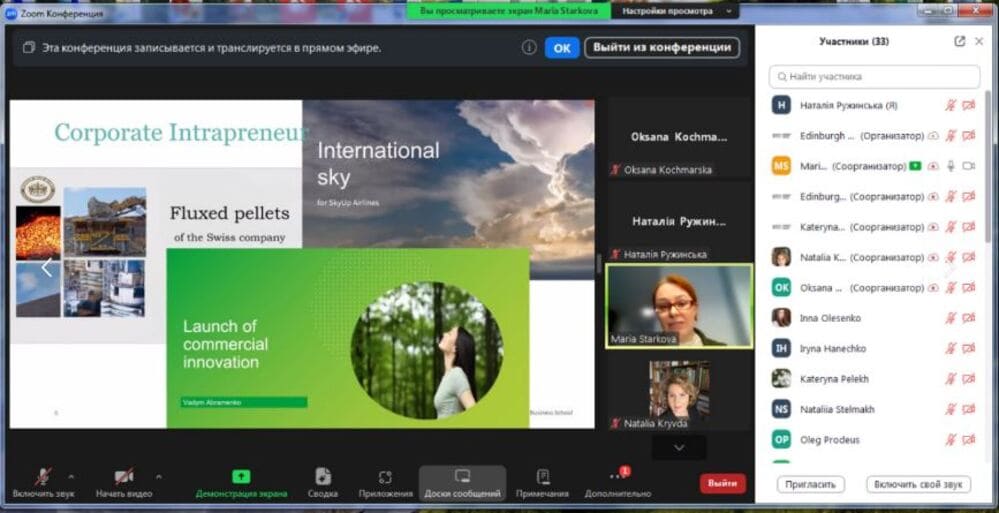
Task: Click the green Демонстрация экрана share icon
Action: click(x=241, y=477)
